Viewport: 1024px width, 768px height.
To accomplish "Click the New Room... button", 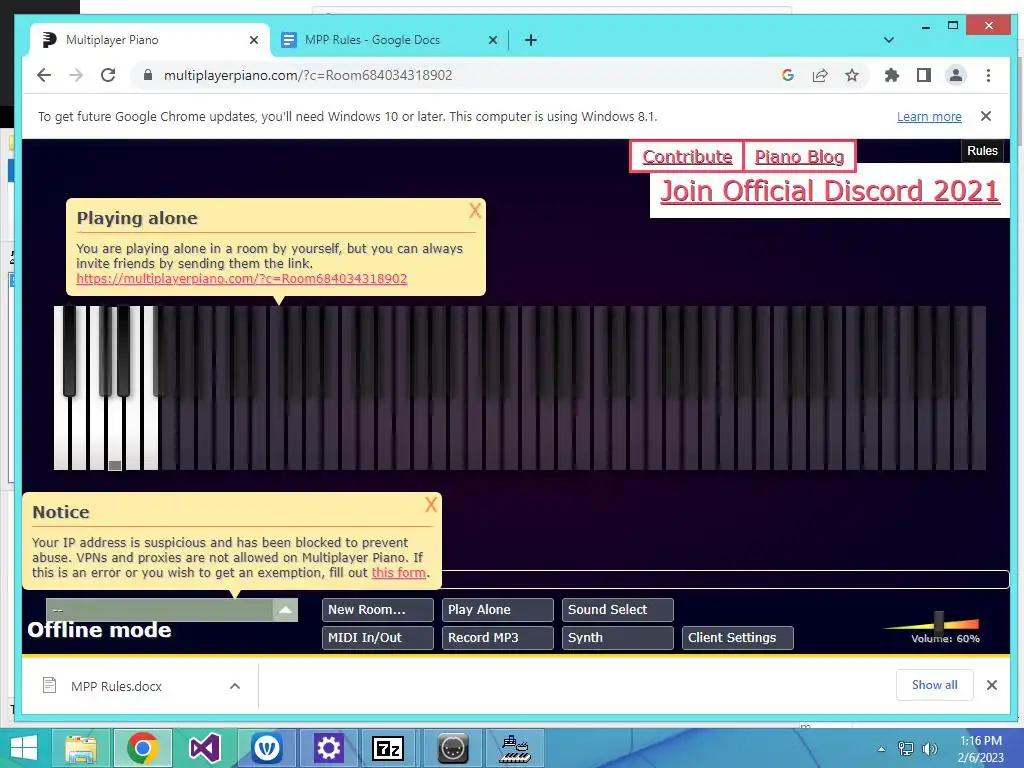I will click(377, 609).
